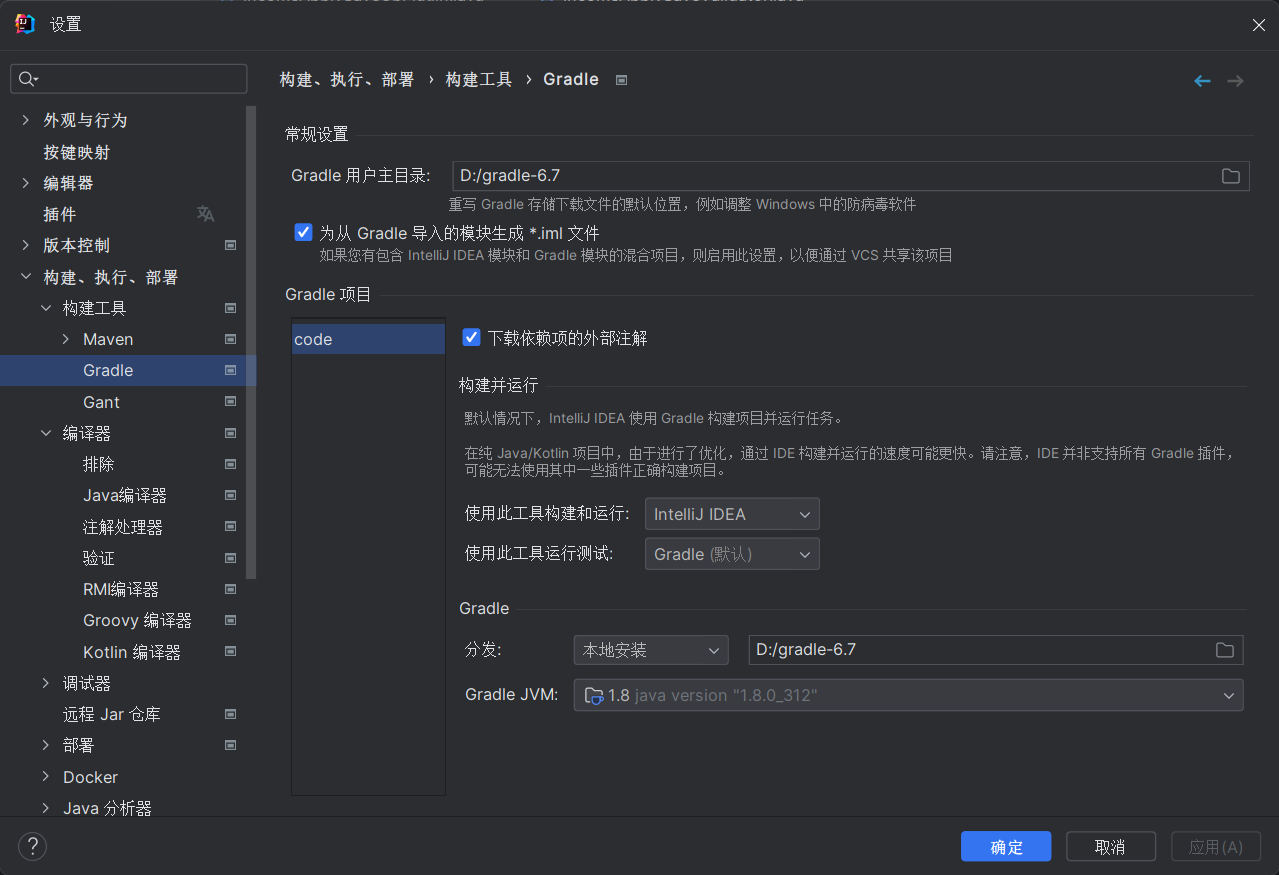Click project settings icon in the selected Gradle row
1279x875 pixels.
coord(230,370)
